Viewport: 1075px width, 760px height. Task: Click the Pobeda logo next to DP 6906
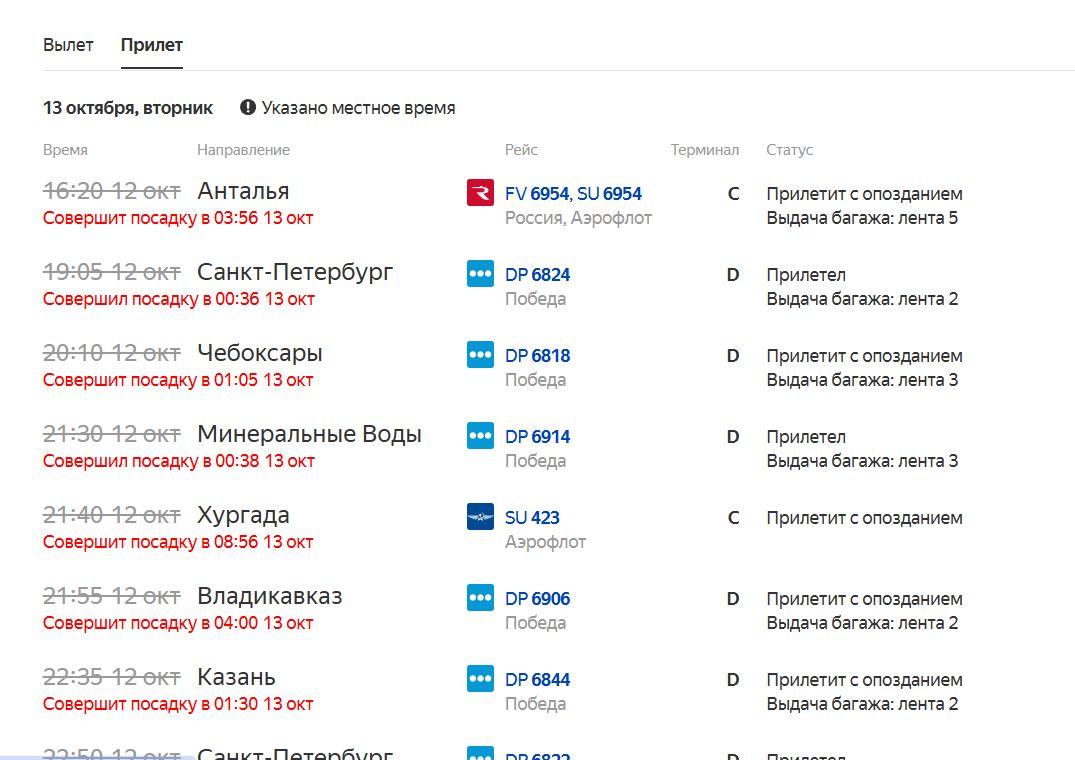click(x=480, y=598)
